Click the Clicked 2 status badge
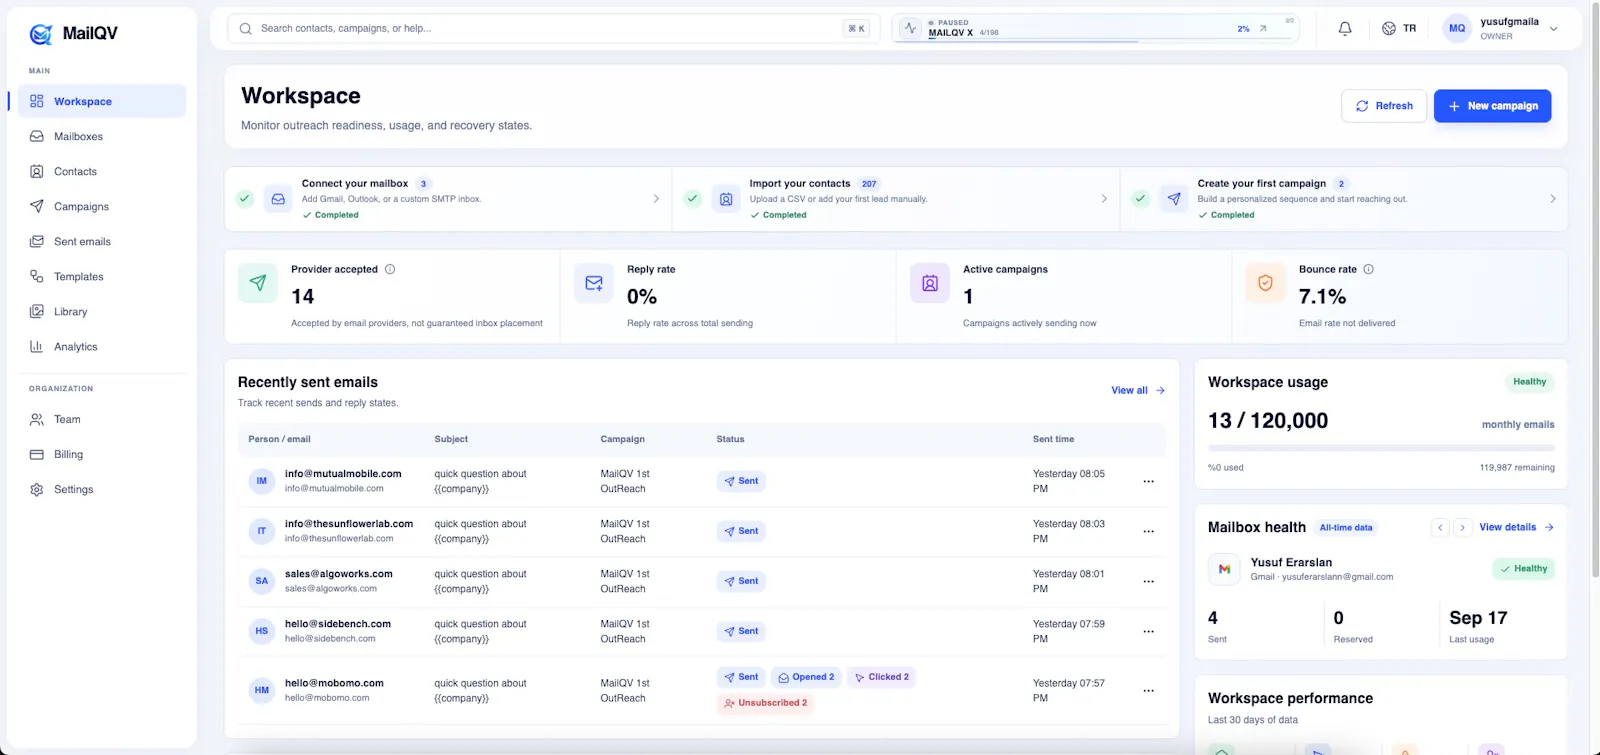The height and width of the screenshot is (755, 1600). pyautogui.click(x=882, y=677)
